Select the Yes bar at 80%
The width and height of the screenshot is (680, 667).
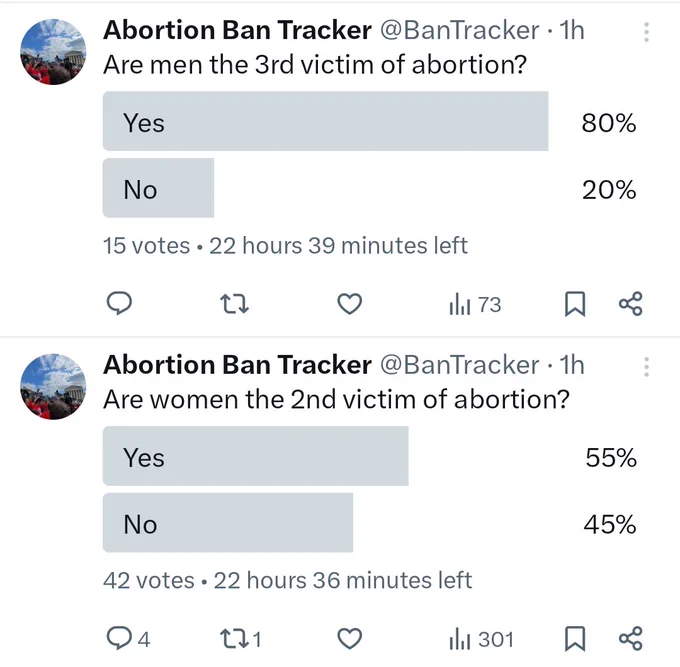325,121
